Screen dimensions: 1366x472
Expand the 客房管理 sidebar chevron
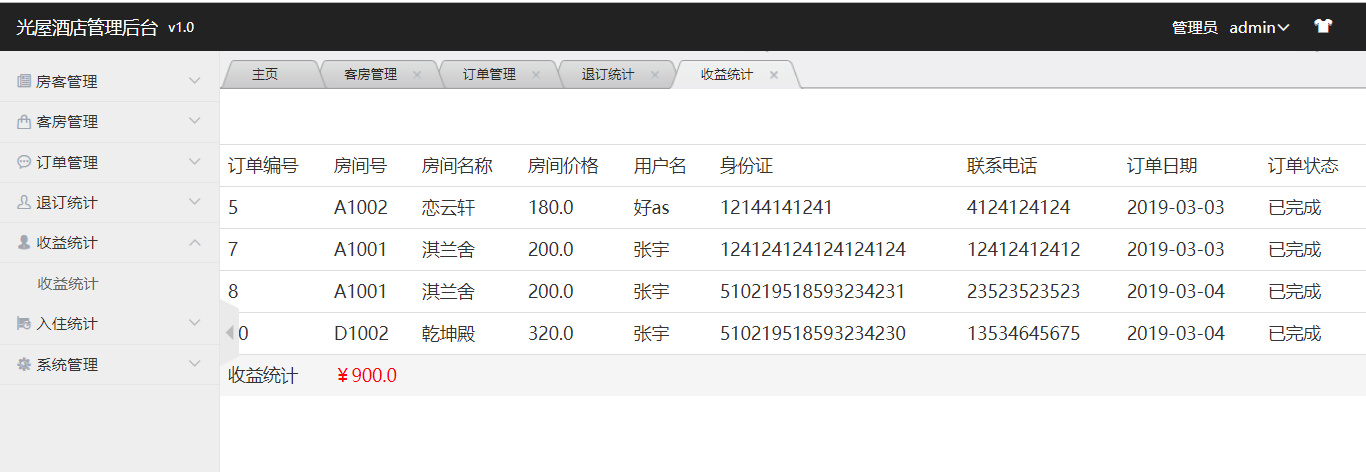click(195, 121)
